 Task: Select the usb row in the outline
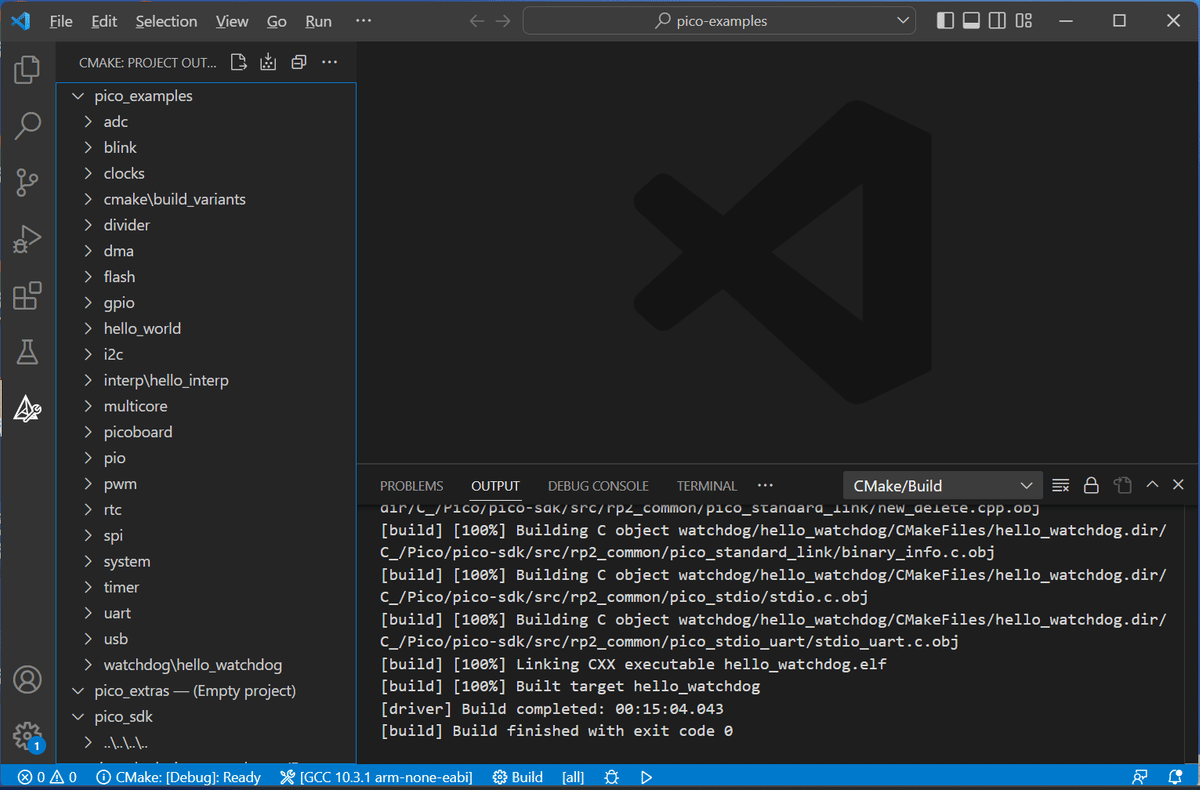pyautogui.click(x=206, y=640)
